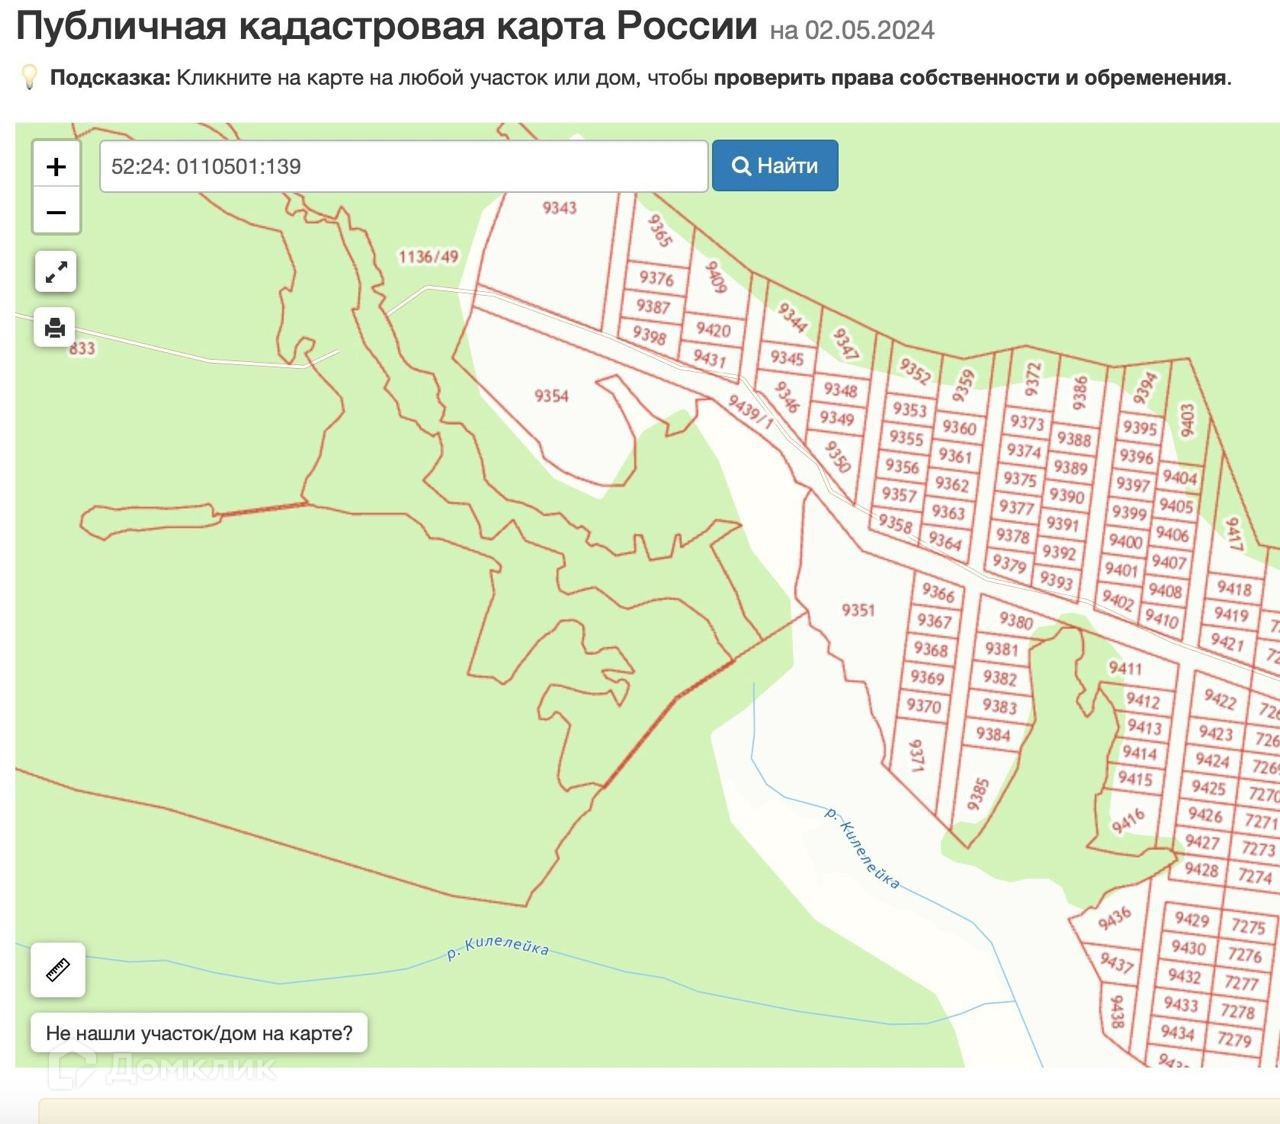Select parcel 9433 on the map
Screen dimensions: 1280x1124
(x=1181, y=1004)
